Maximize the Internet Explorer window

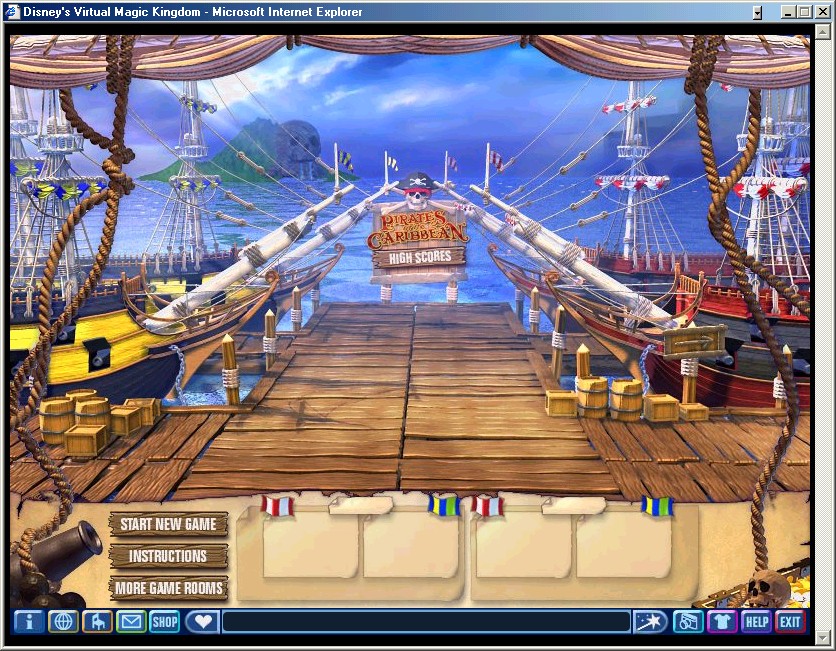(805, 12)
